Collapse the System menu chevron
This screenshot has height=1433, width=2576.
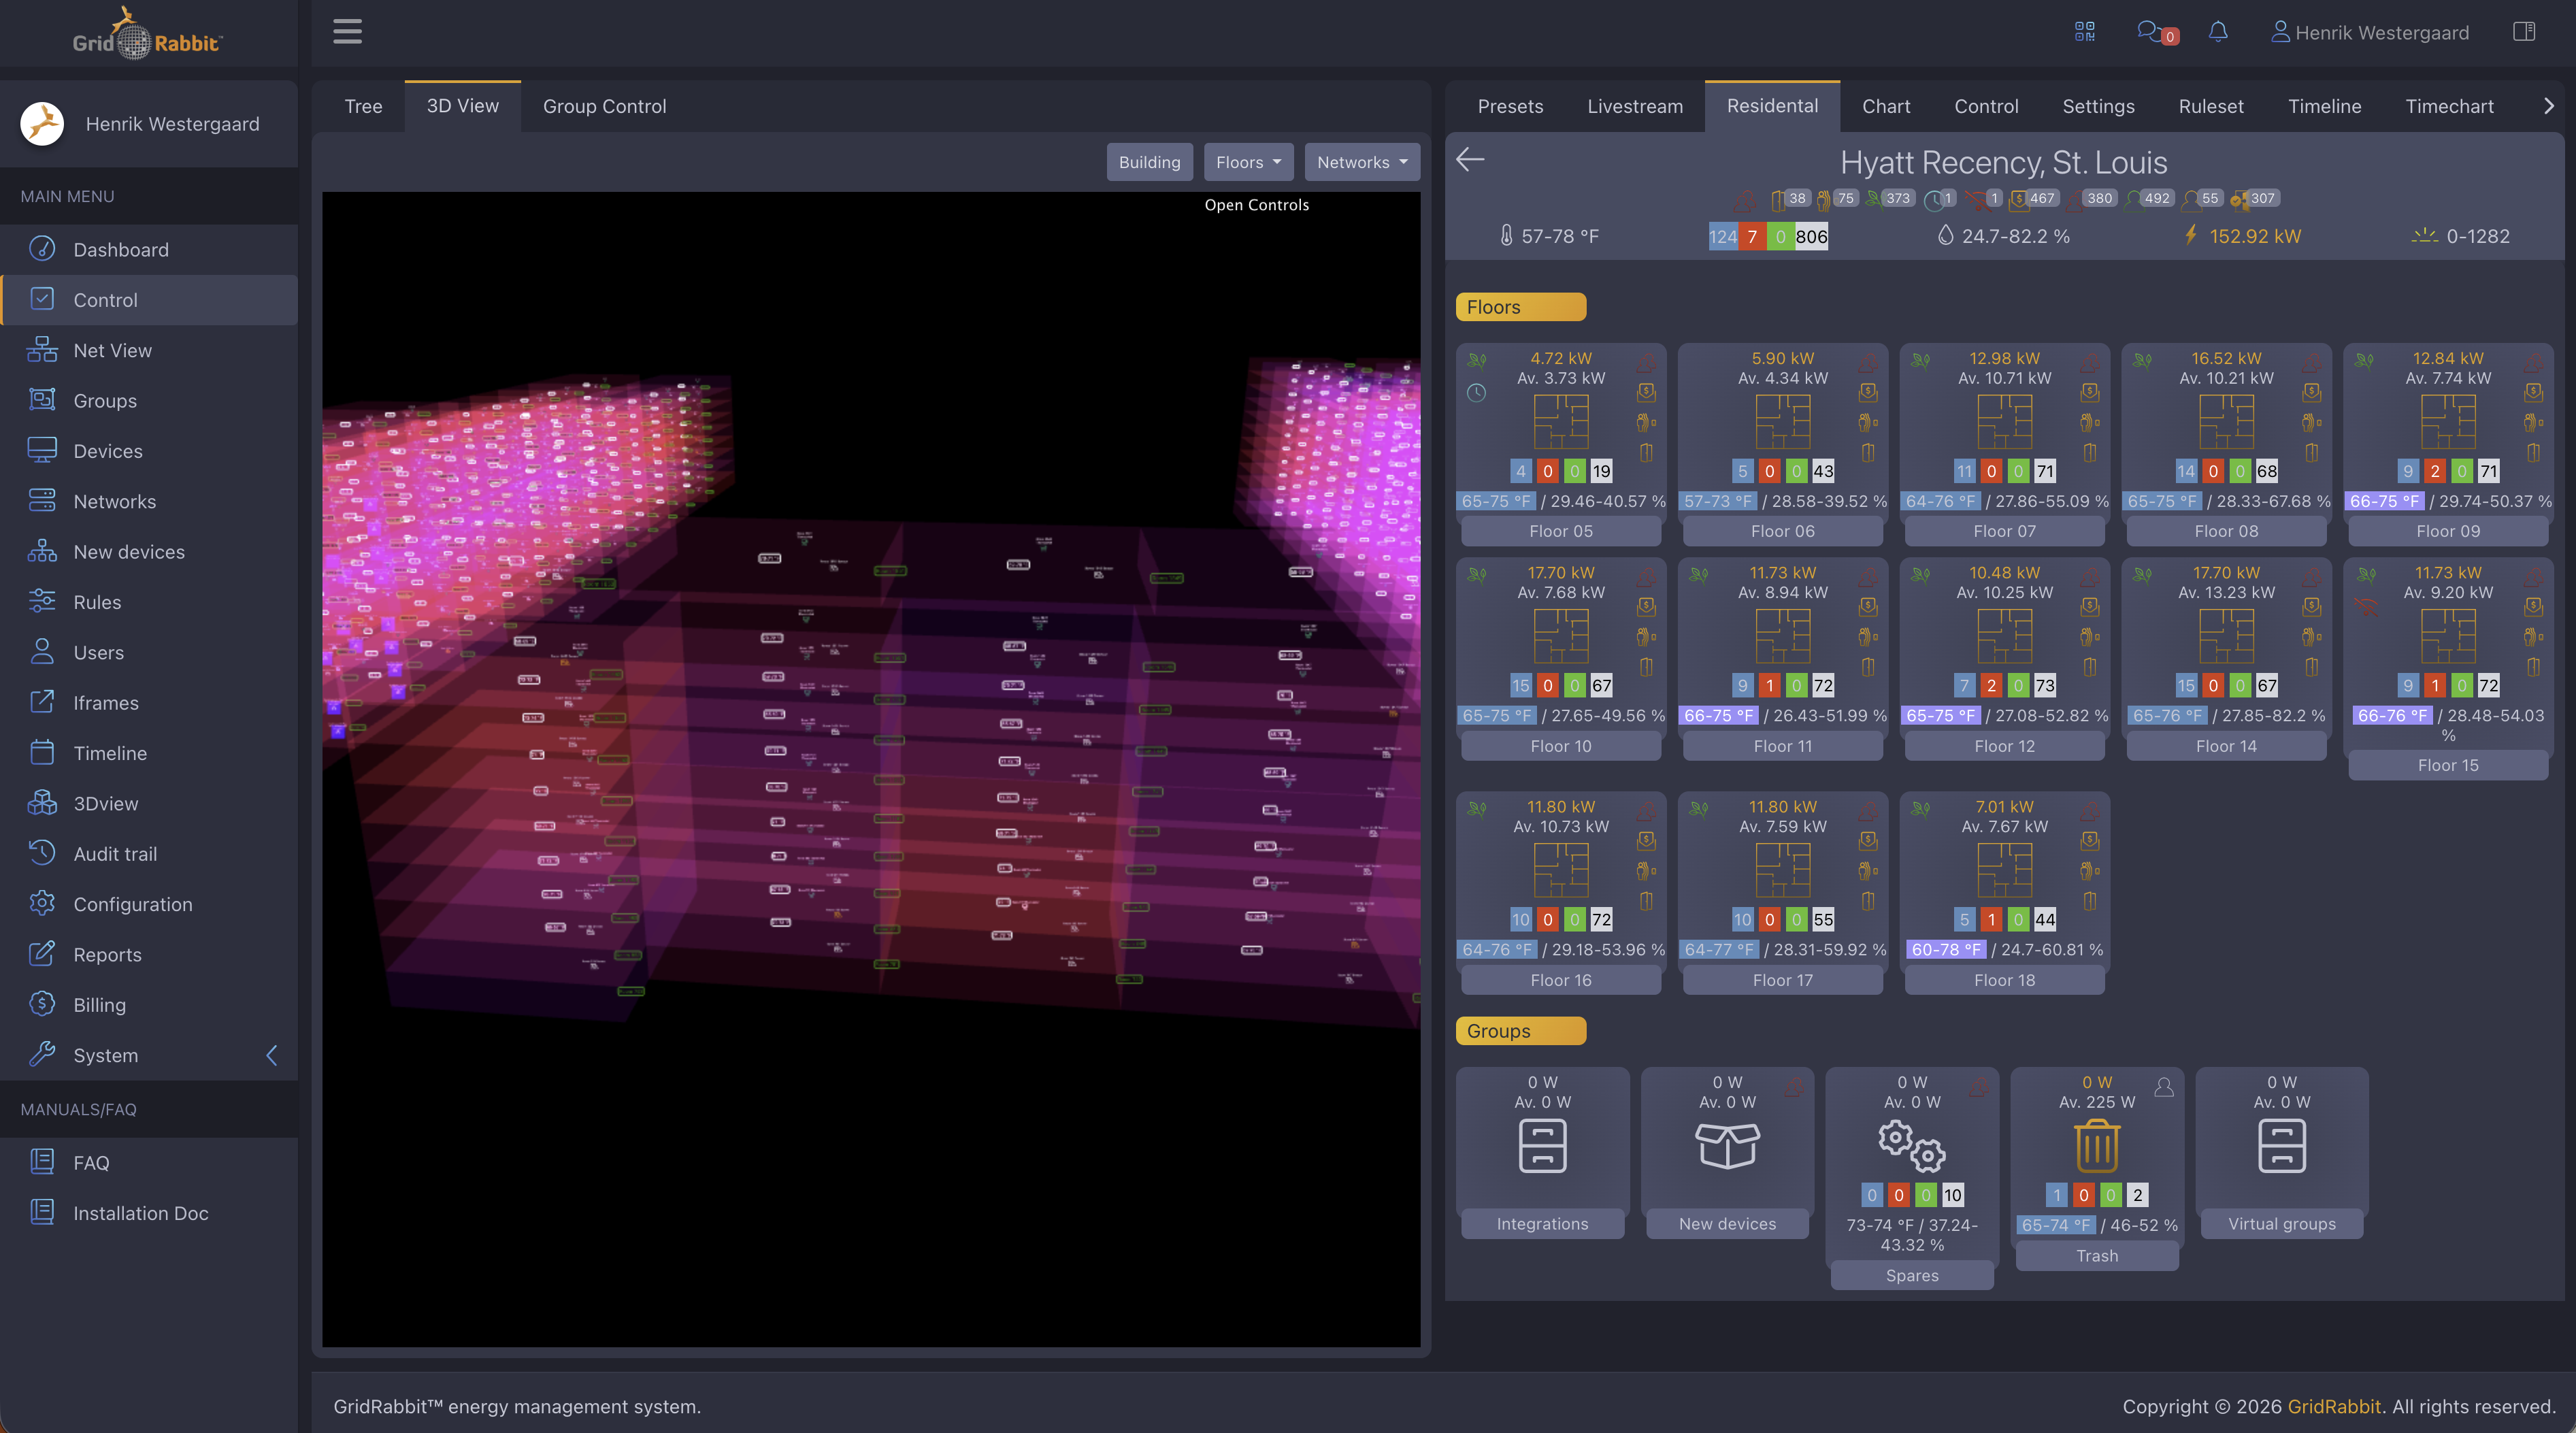pyautogui.click(x=271, y=1055)
